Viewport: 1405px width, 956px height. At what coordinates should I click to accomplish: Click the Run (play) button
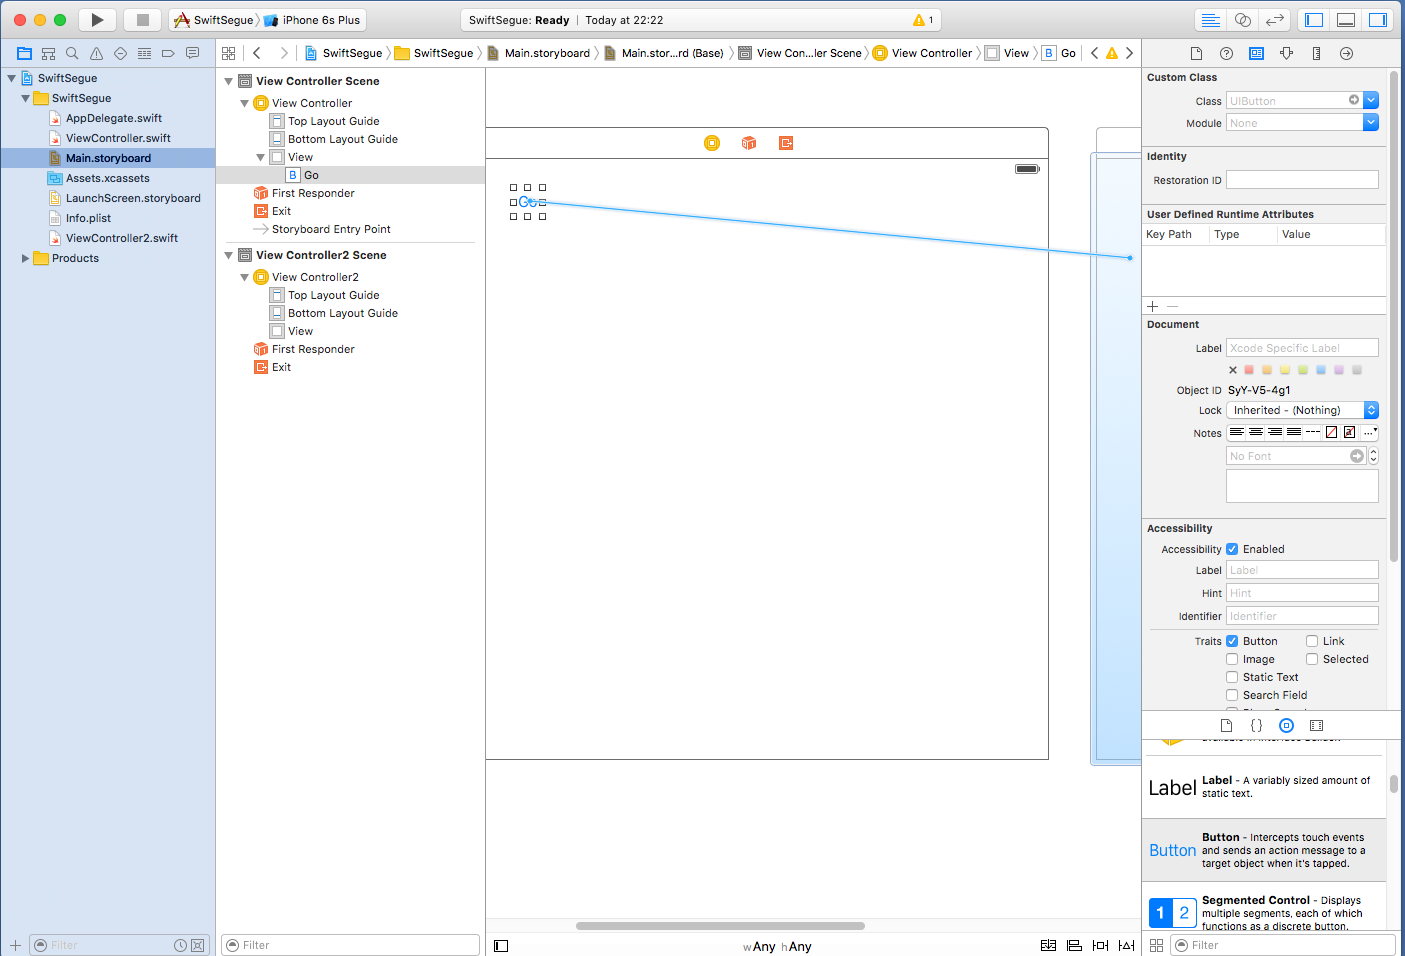97,20
